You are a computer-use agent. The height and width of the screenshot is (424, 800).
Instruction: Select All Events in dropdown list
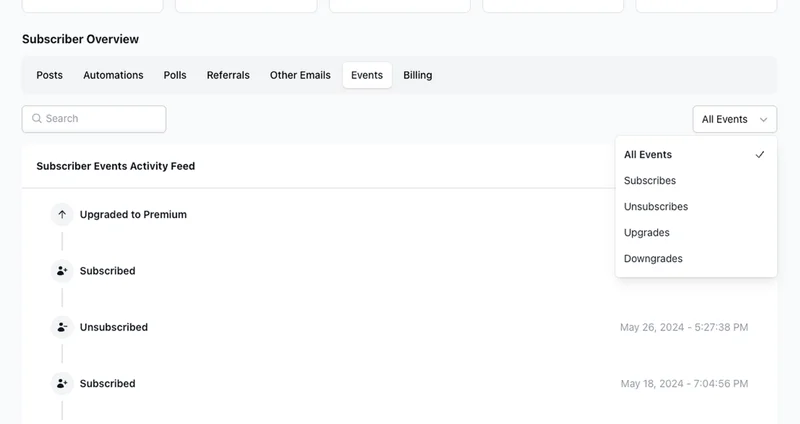coord(648,155)
